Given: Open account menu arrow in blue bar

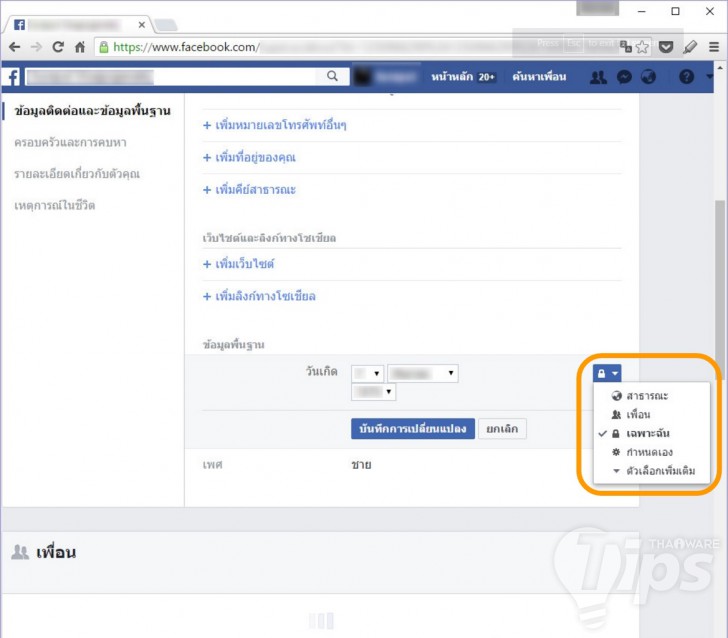Looking at the screenshot, I should [x=709, y=76].
